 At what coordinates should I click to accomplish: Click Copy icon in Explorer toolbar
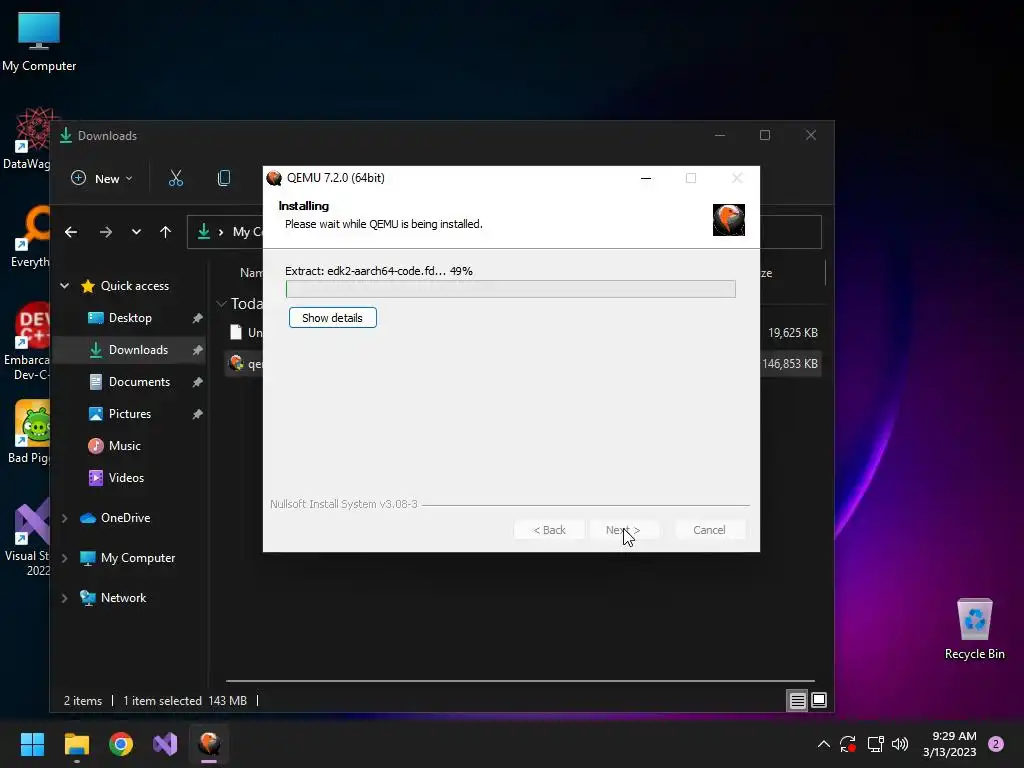224,178
